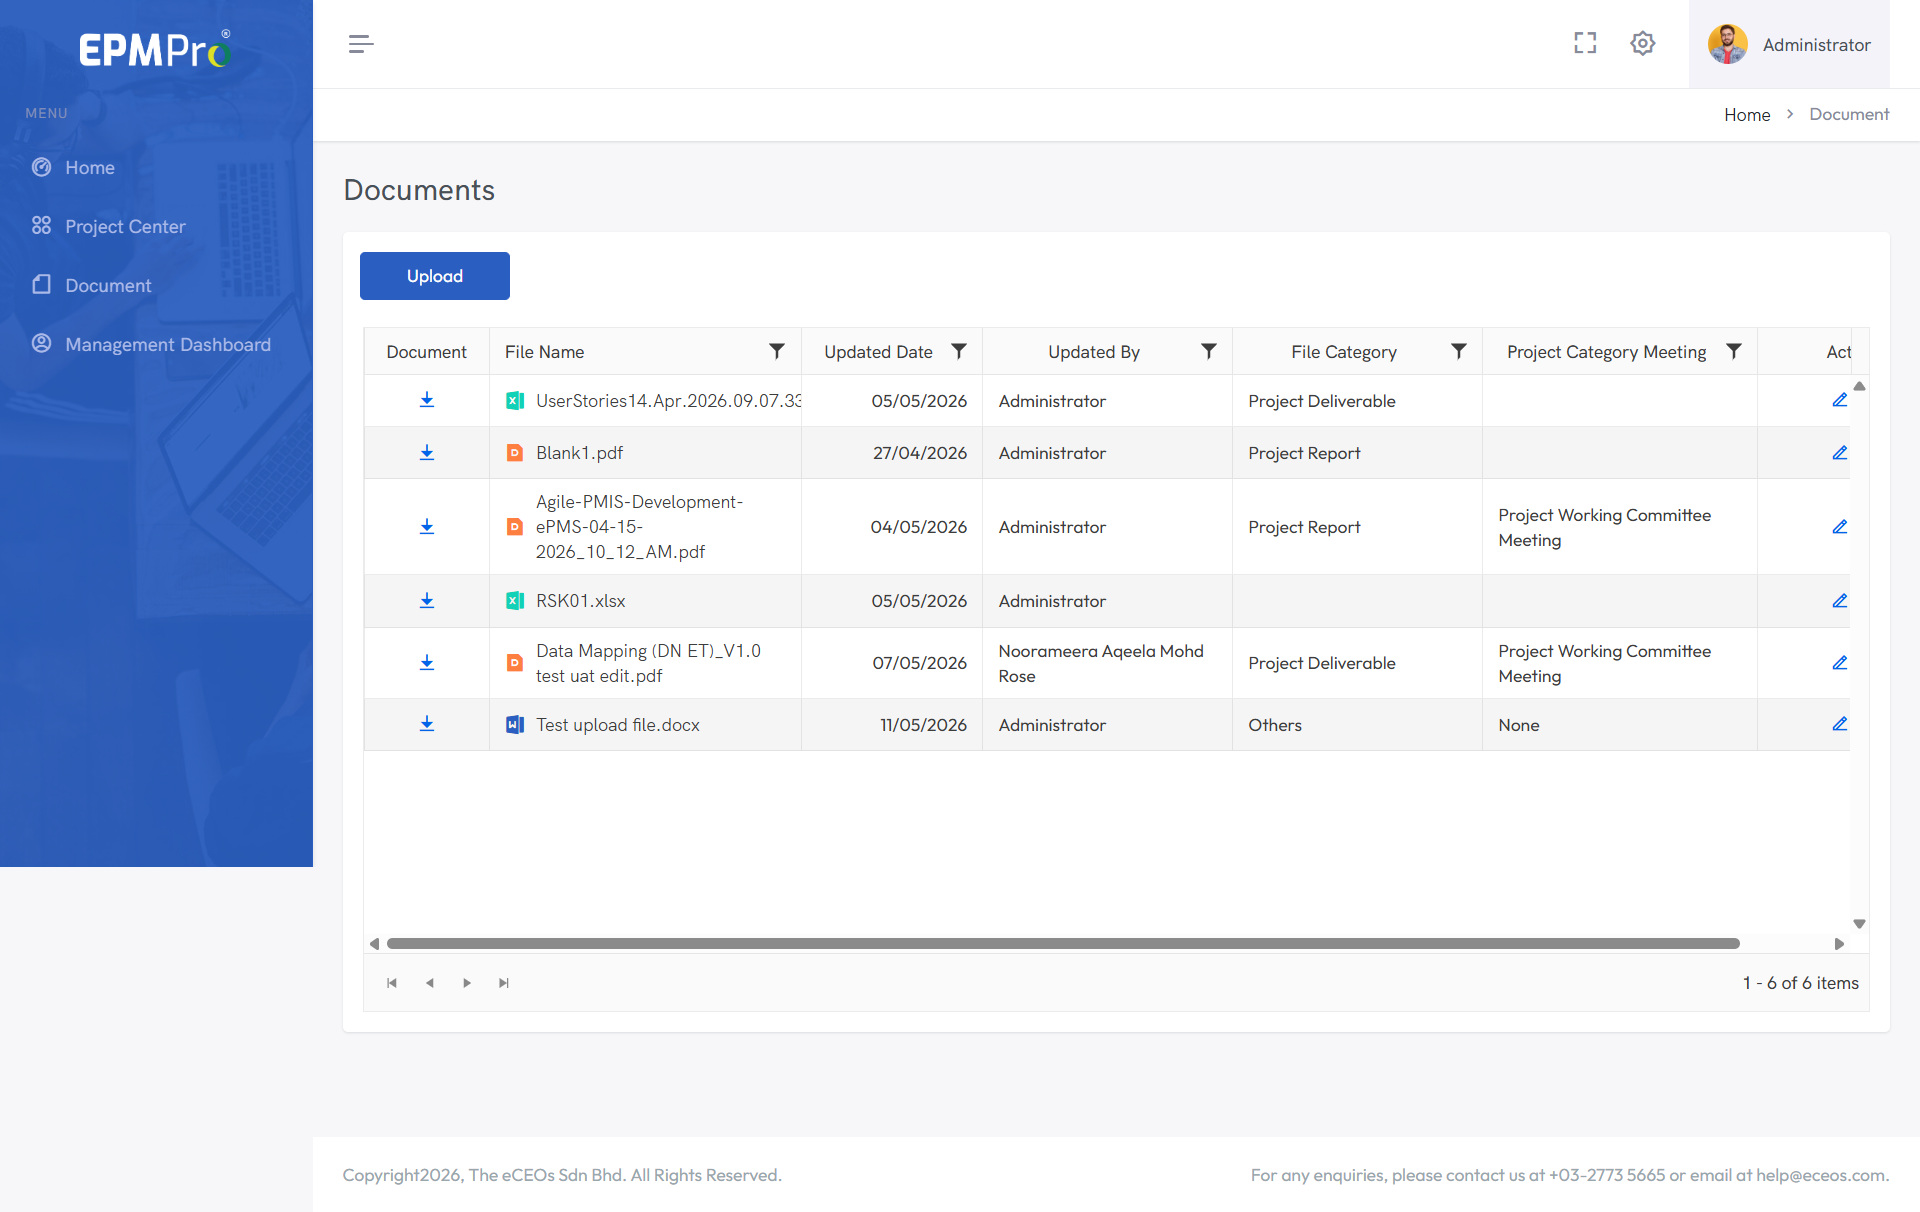Go to Home breadcrumb link
1920x1212 pixels.
(x=1746, y=115)
